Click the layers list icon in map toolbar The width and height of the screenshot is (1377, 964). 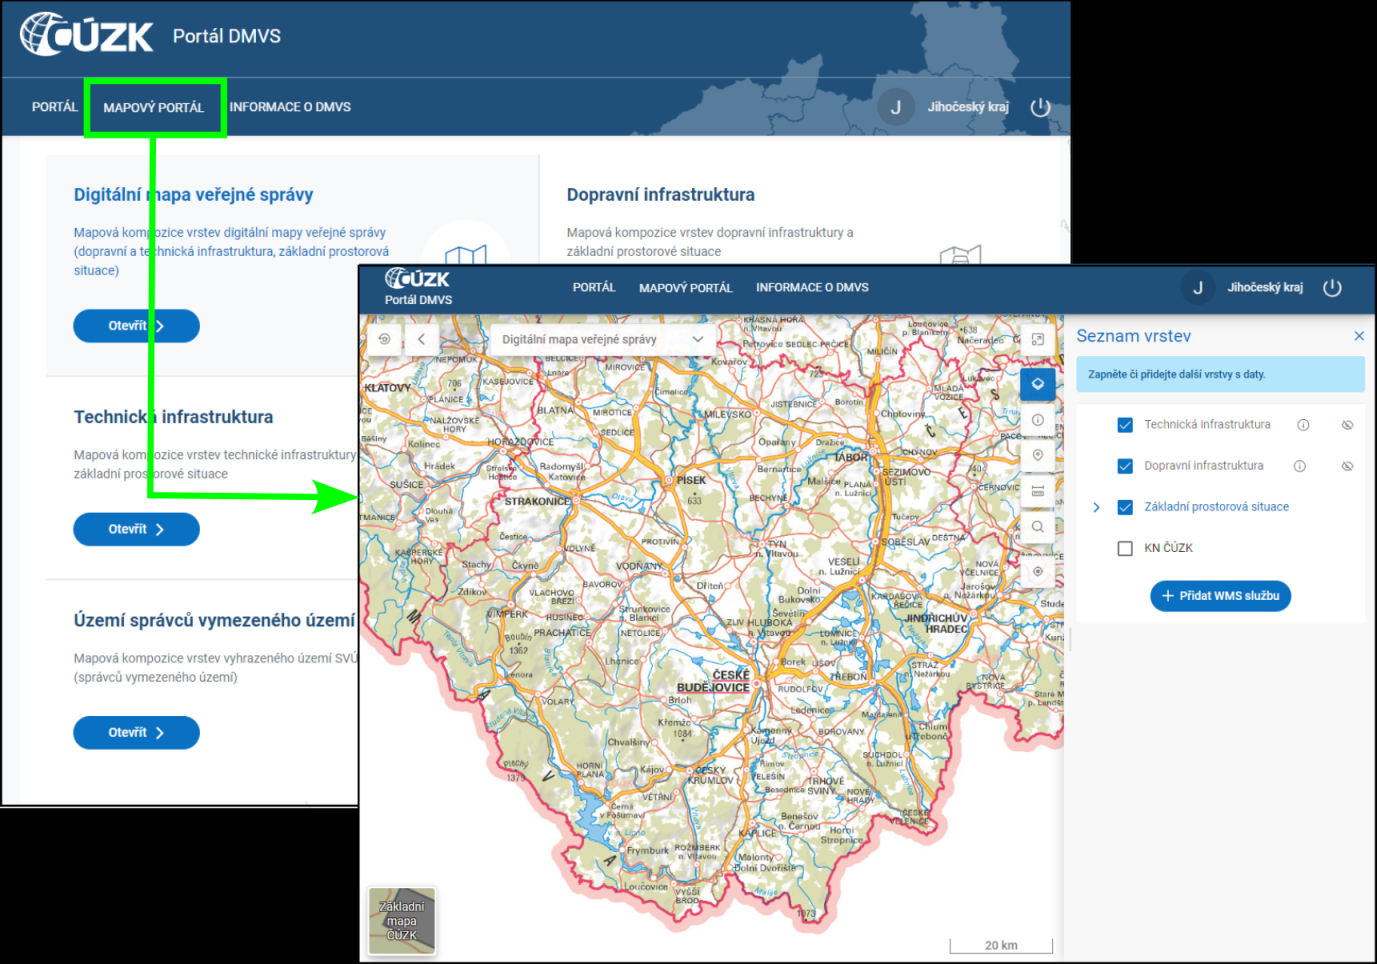[1037, 384]
